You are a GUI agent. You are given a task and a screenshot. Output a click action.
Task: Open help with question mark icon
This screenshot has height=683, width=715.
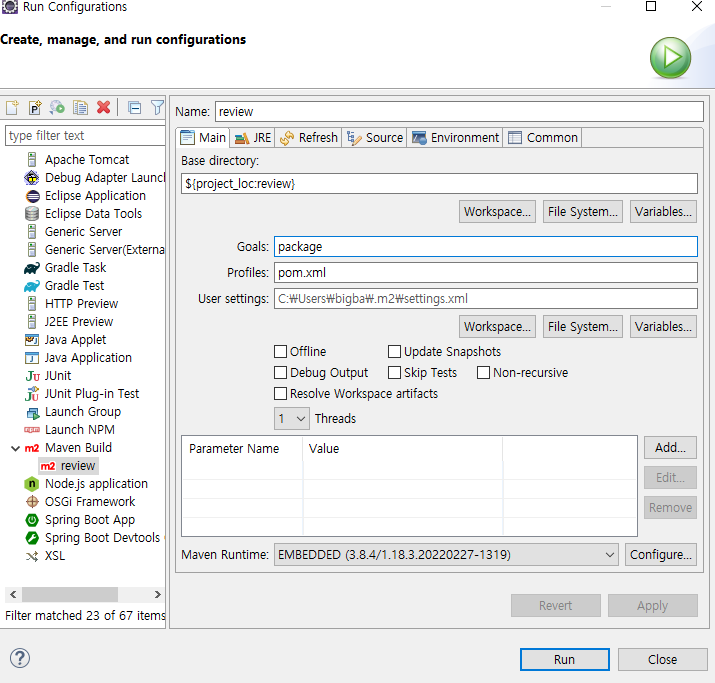20,658
